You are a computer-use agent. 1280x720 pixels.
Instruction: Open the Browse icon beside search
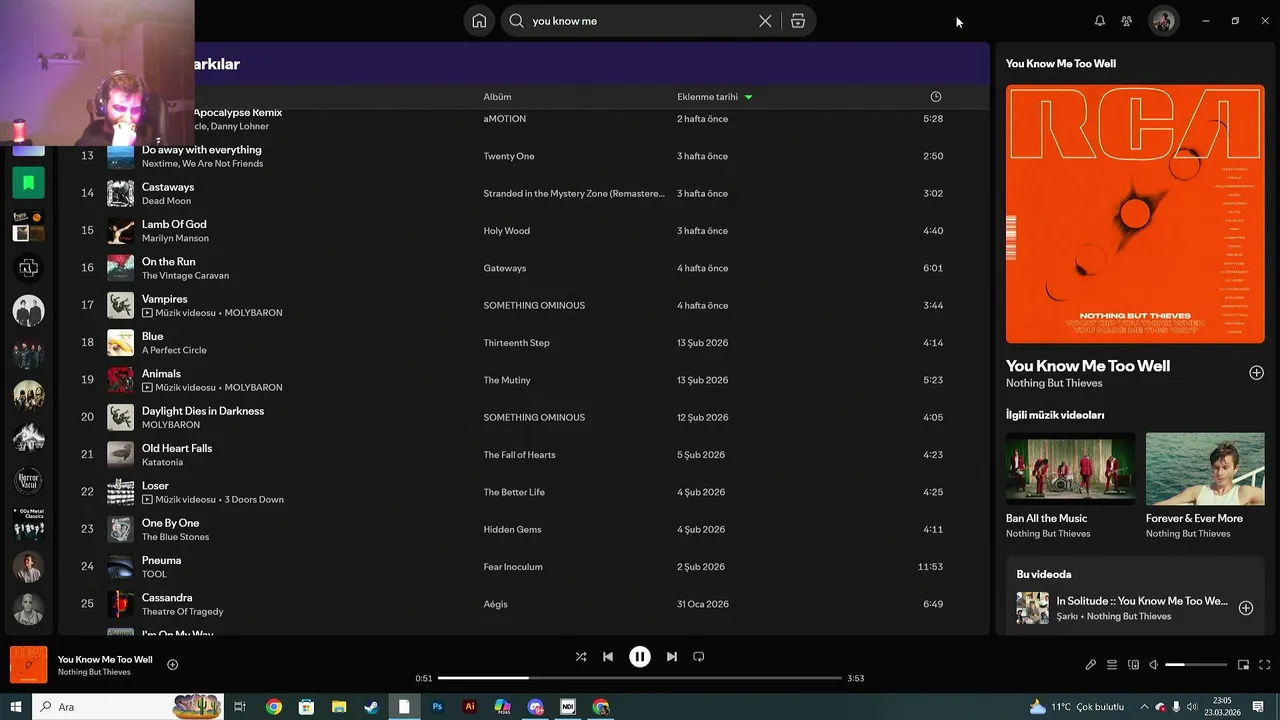798,21
